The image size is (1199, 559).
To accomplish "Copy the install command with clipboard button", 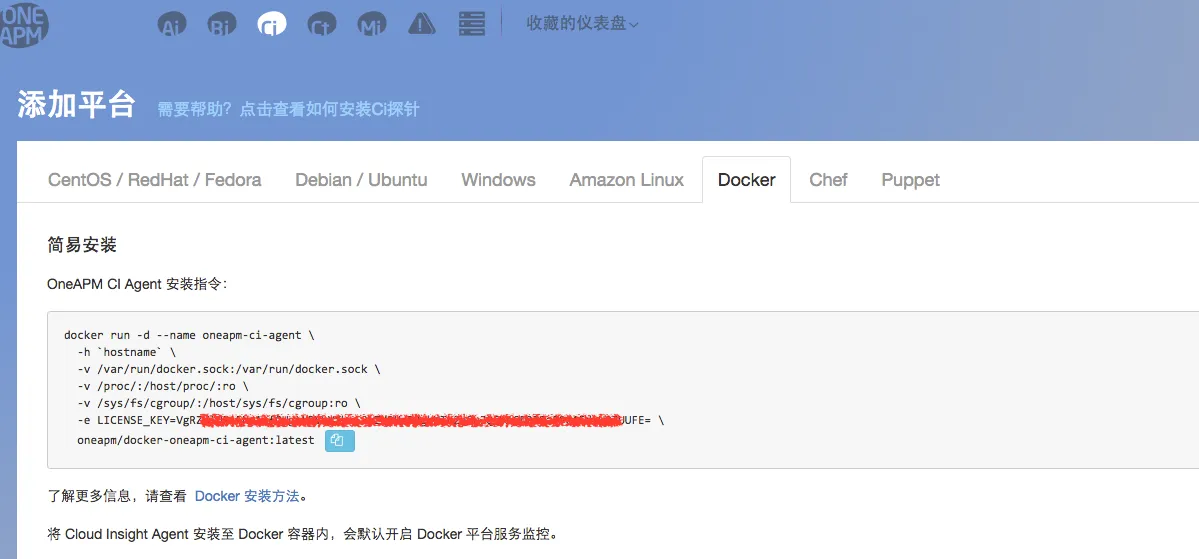I will coord(340,441).
